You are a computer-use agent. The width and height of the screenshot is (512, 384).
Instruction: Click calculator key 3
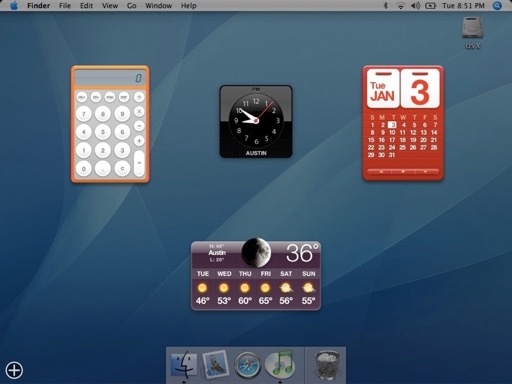point(122,151)
